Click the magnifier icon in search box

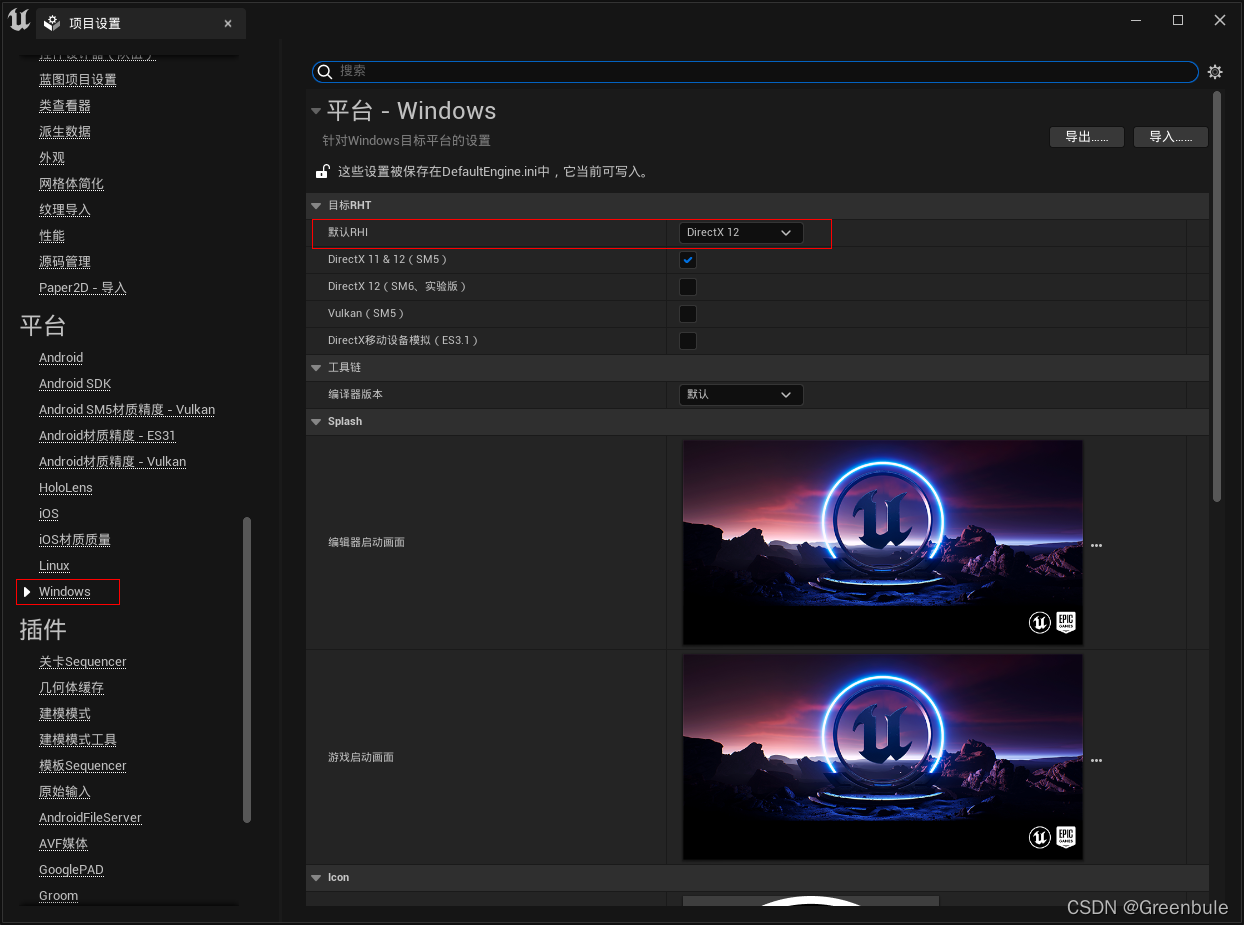coord(324,71)
